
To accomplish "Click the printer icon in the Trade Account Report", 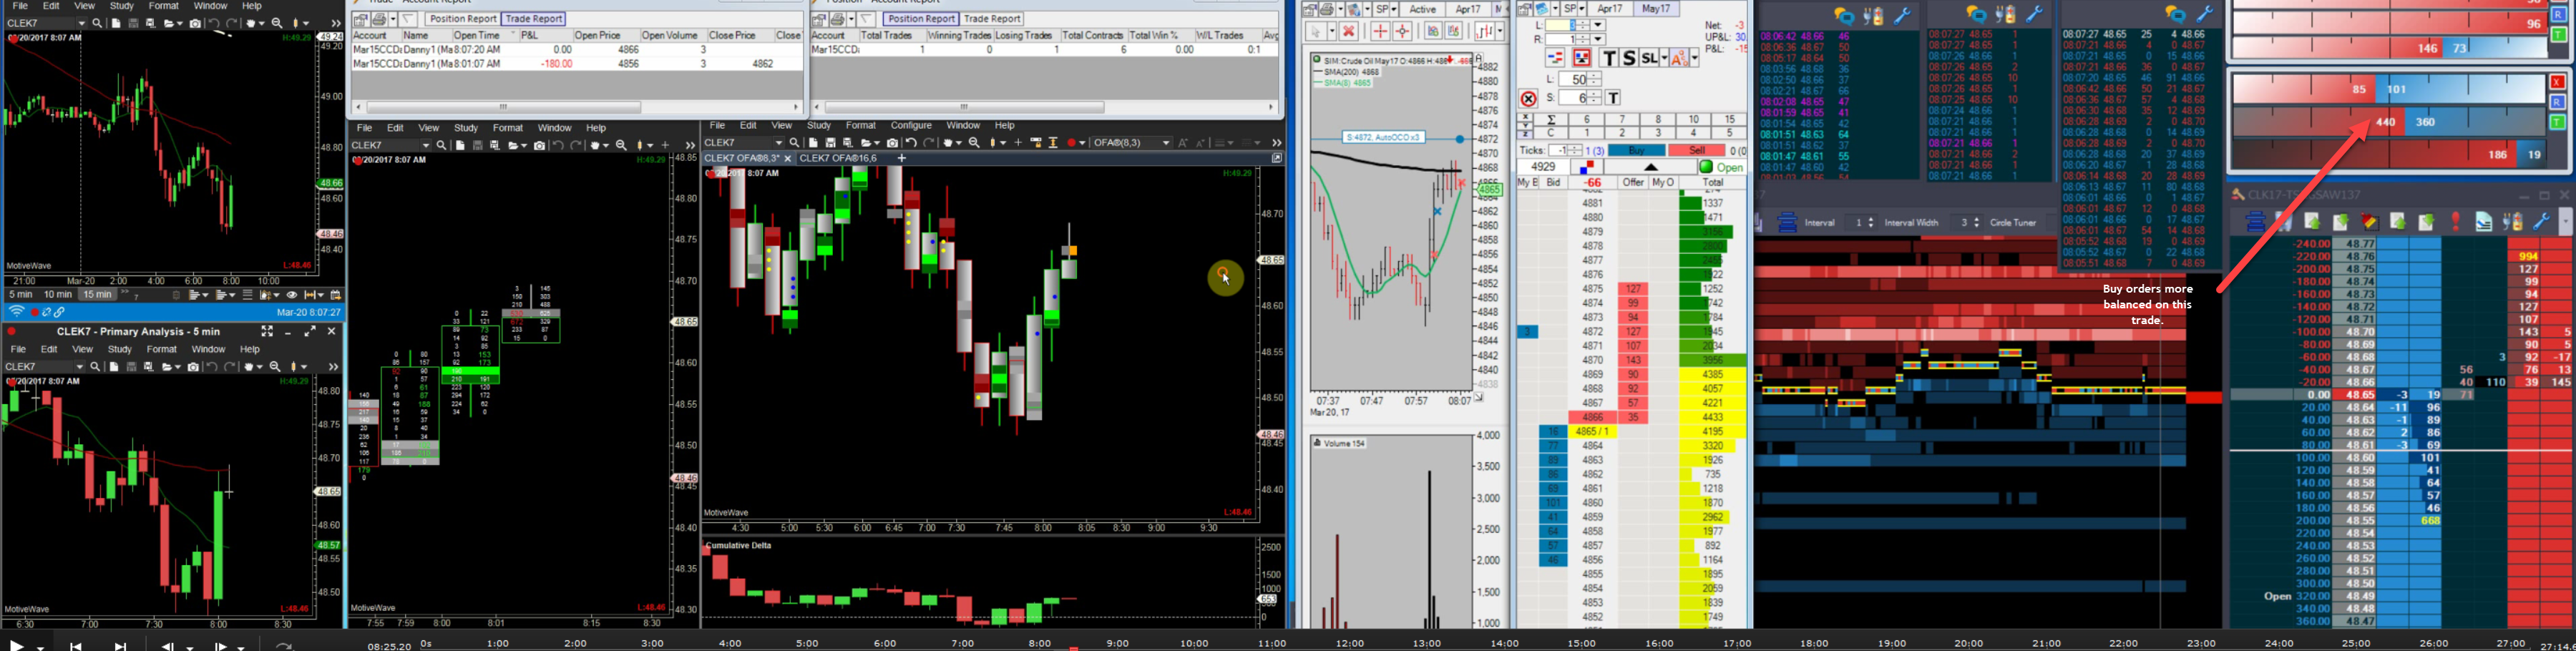I will click(x=380, y=19).
